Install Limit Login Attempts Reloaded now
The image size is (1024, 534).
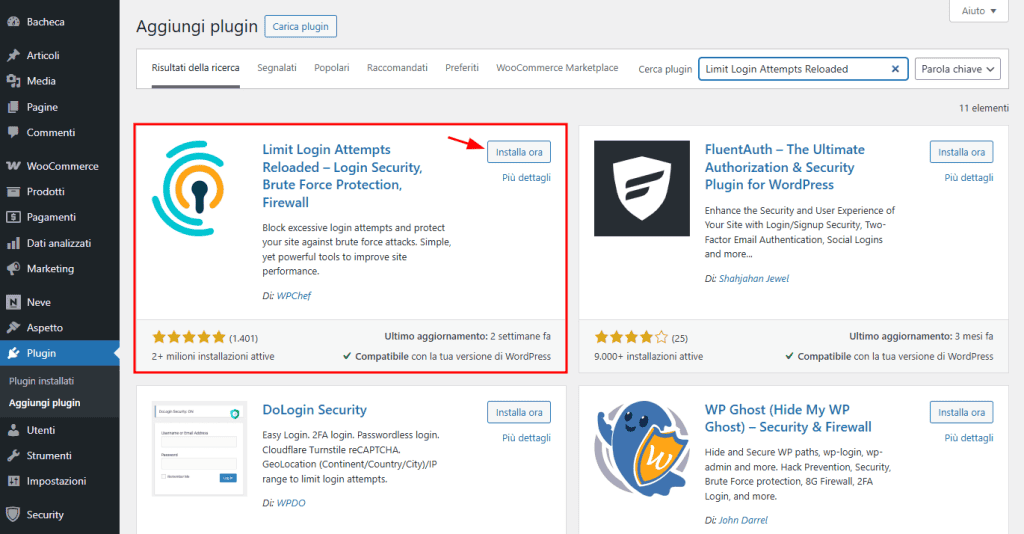point(519,152)
